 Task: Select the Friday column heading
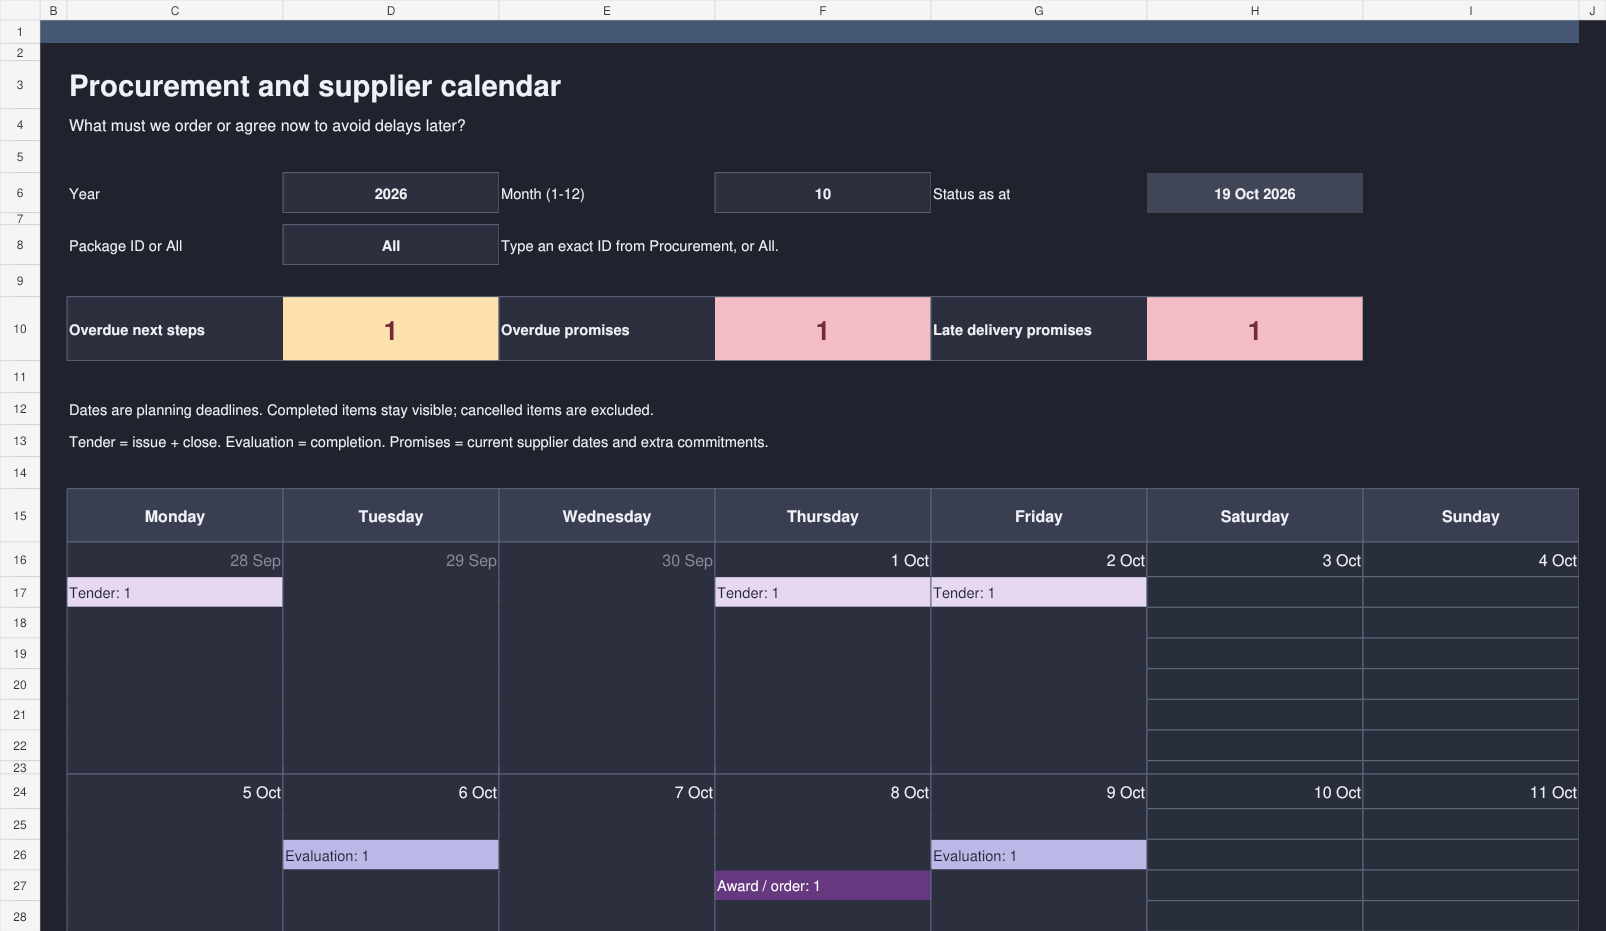point(1039,516)
